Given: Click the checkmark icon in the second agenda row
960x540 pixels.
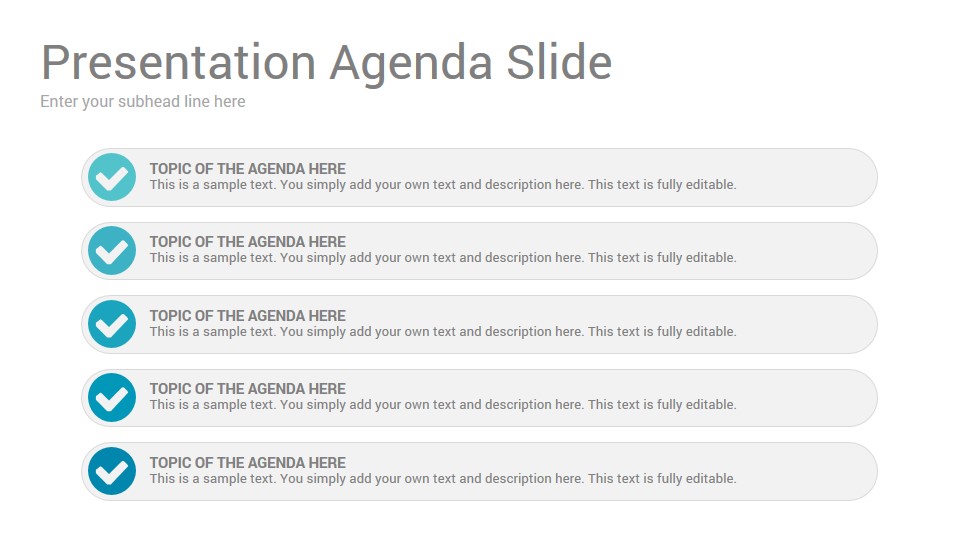Looking at the screenshot, I should point(112,250).
